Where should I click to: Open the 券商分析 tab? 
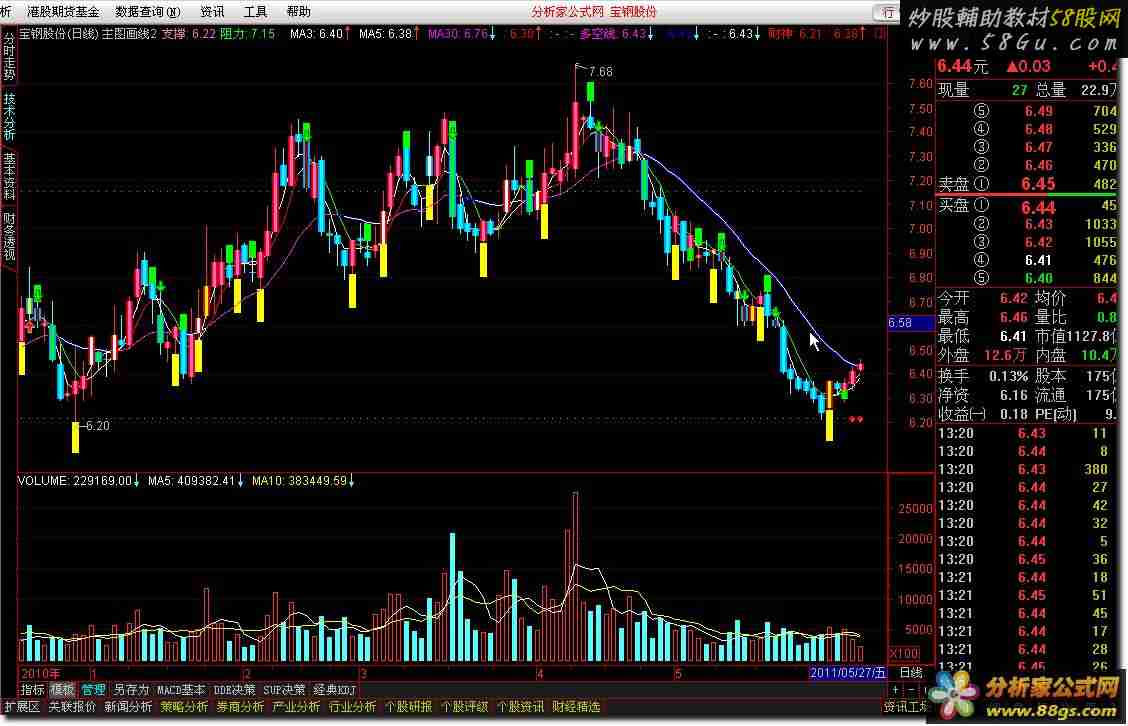pyautogui.click(x=240, y=707)
